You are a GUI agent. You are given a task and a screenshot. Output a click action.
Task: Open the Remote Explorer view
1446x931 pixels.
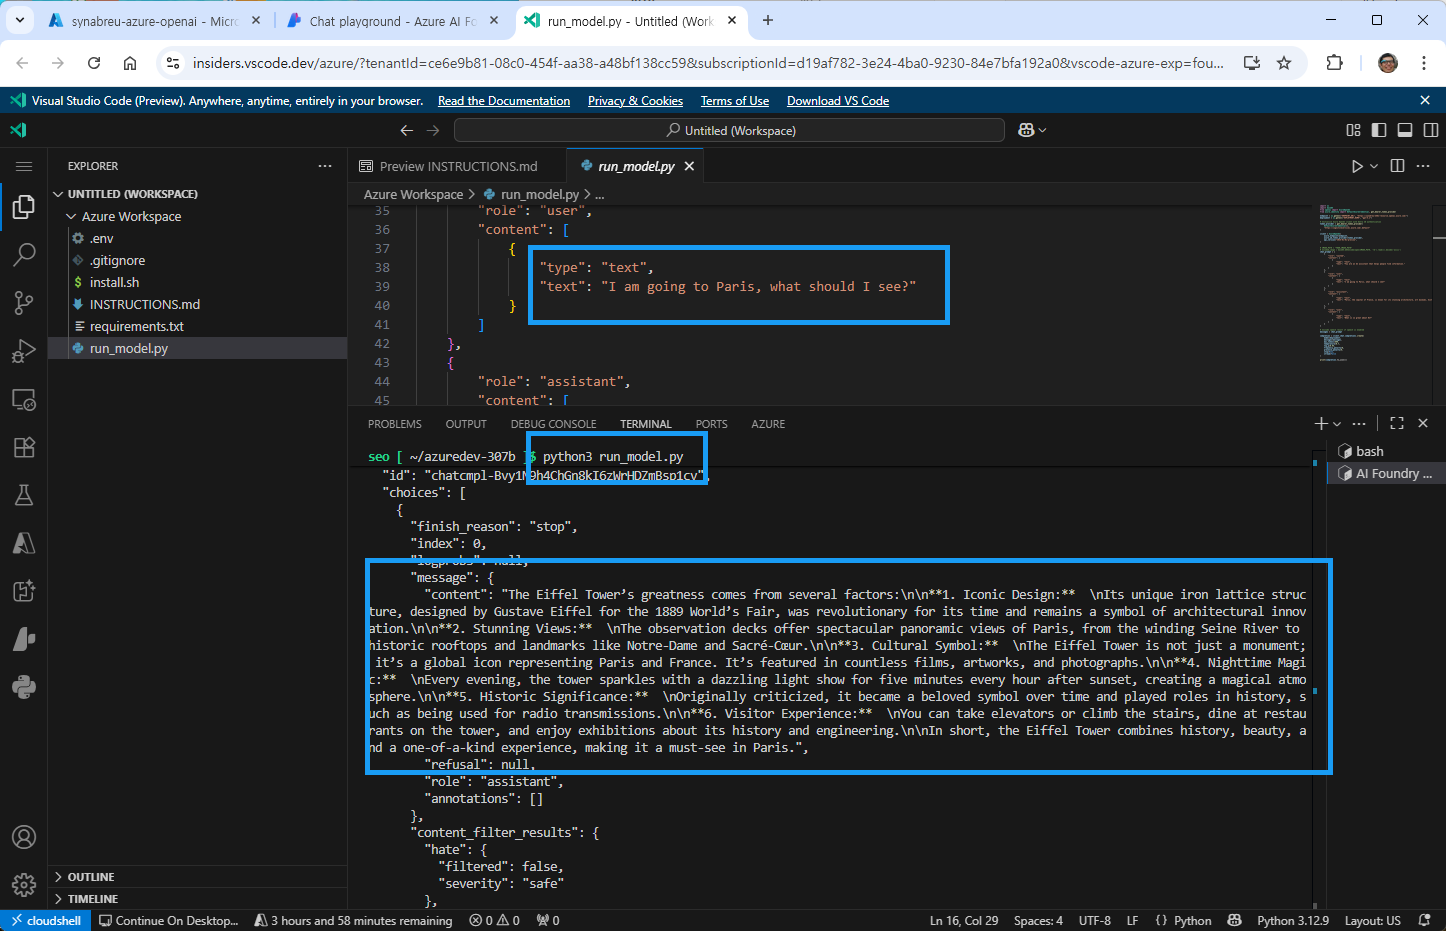click(x=24, y=400)
